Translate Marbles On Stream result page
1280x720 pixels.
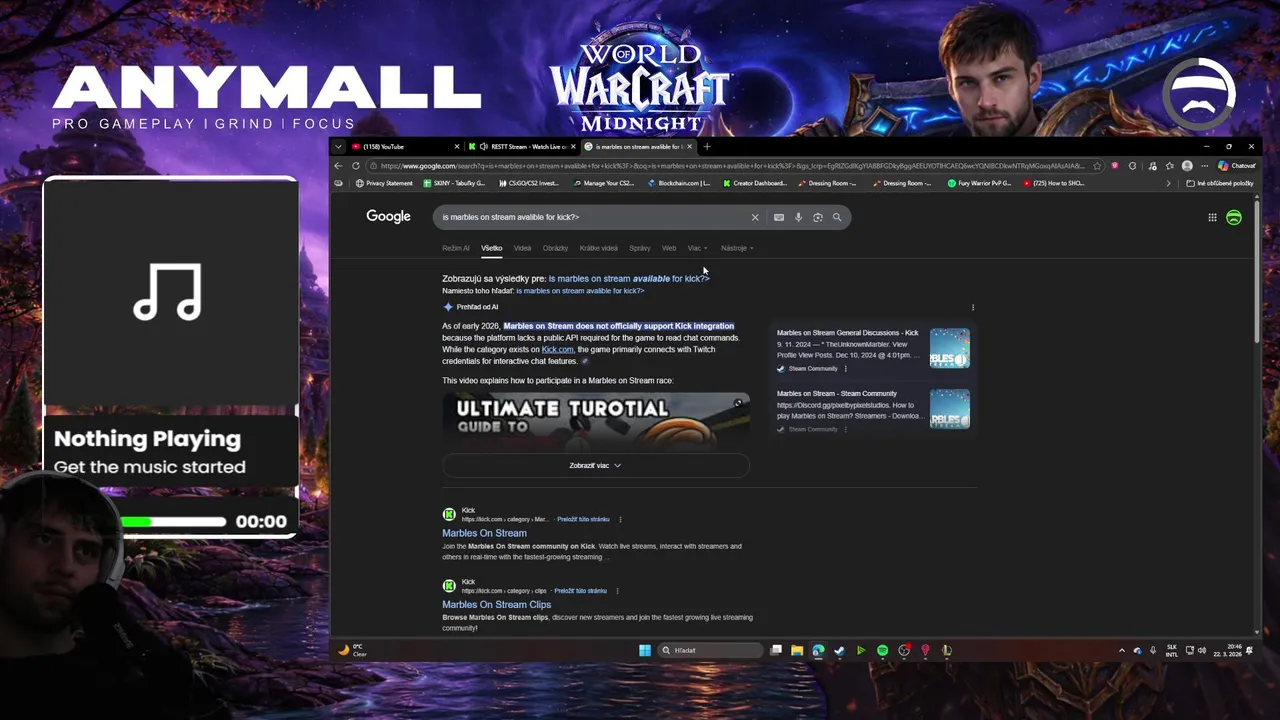coord(583,519)
